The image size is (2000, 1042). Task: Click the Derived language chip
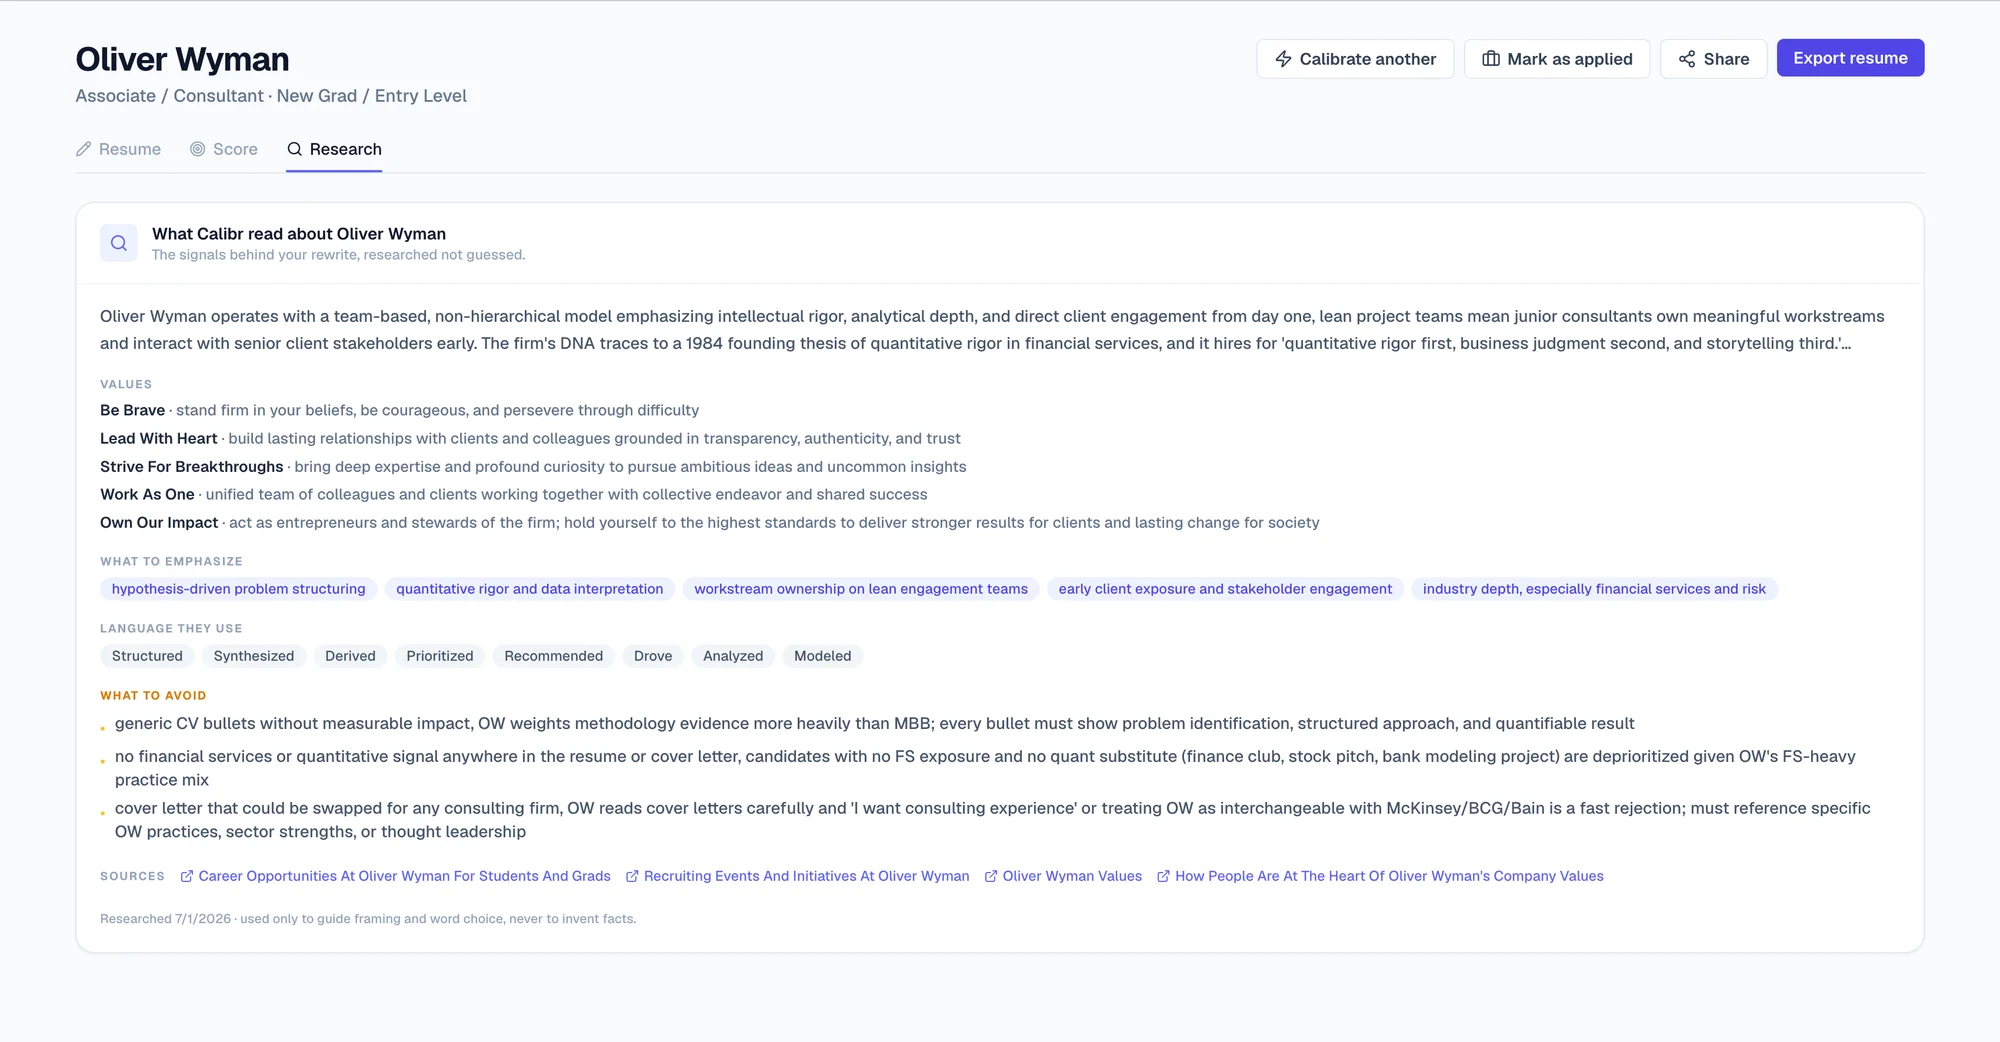(350, 656)
